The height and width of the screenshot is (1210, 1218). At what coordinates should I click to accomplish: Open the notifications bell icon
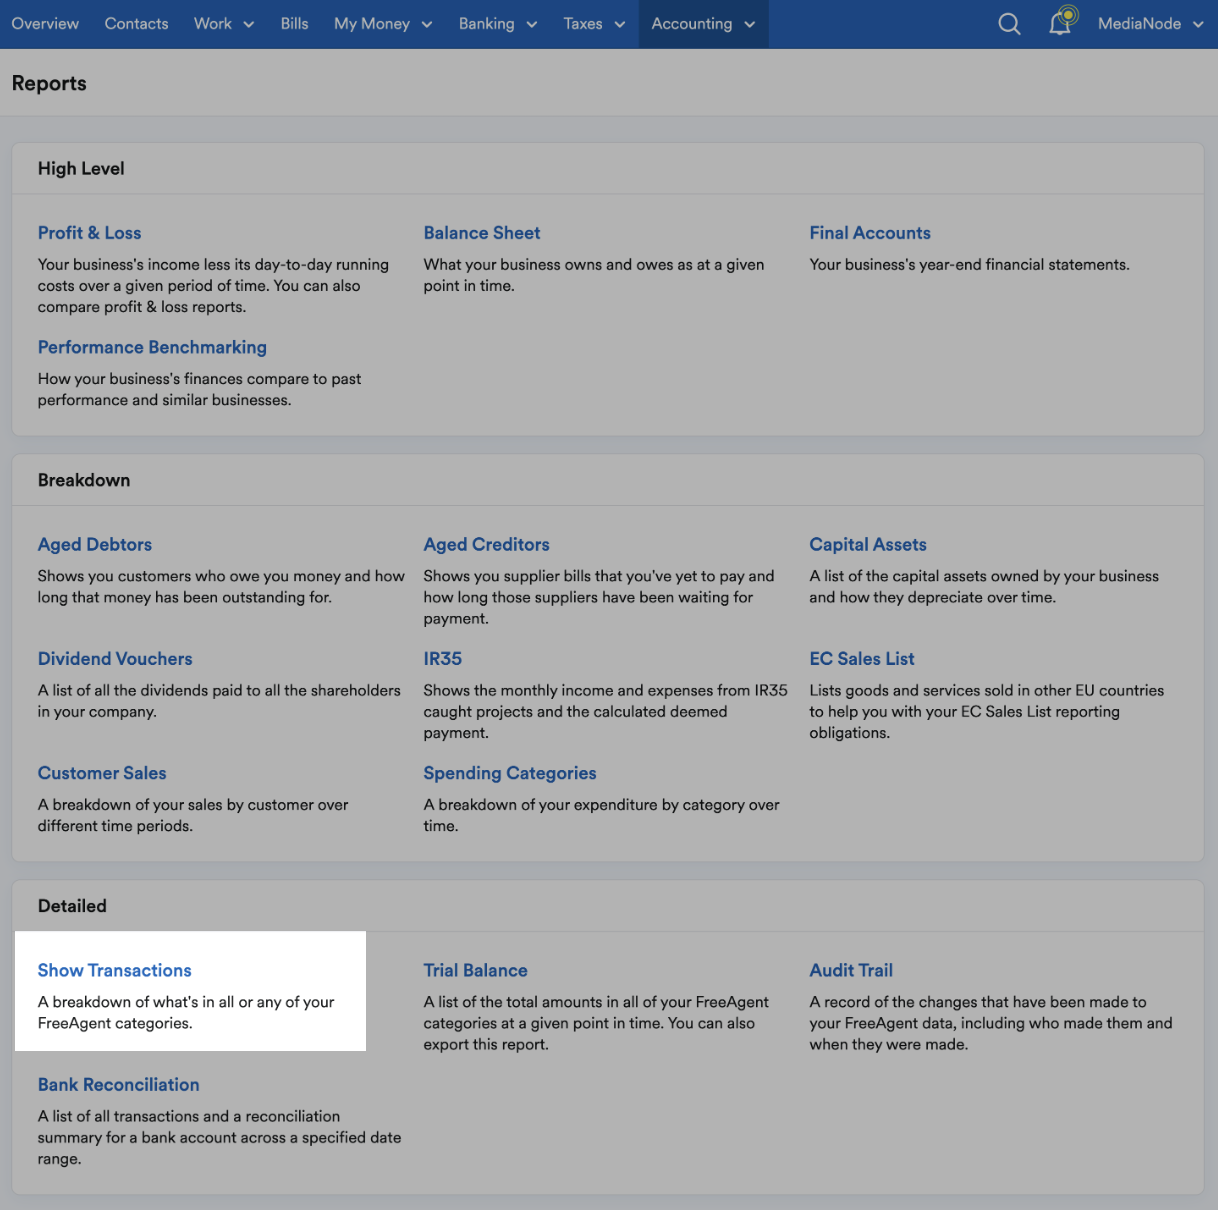click(x=1061, y=22)
